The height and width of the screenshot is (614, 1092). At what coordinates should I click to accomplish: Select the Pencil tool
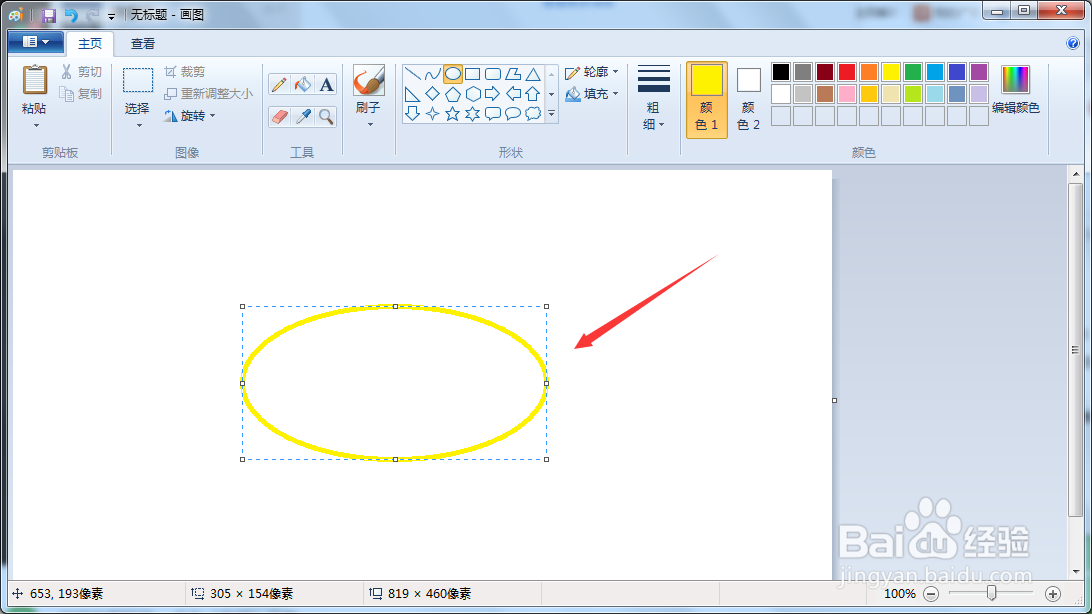[x=279, y=84]
